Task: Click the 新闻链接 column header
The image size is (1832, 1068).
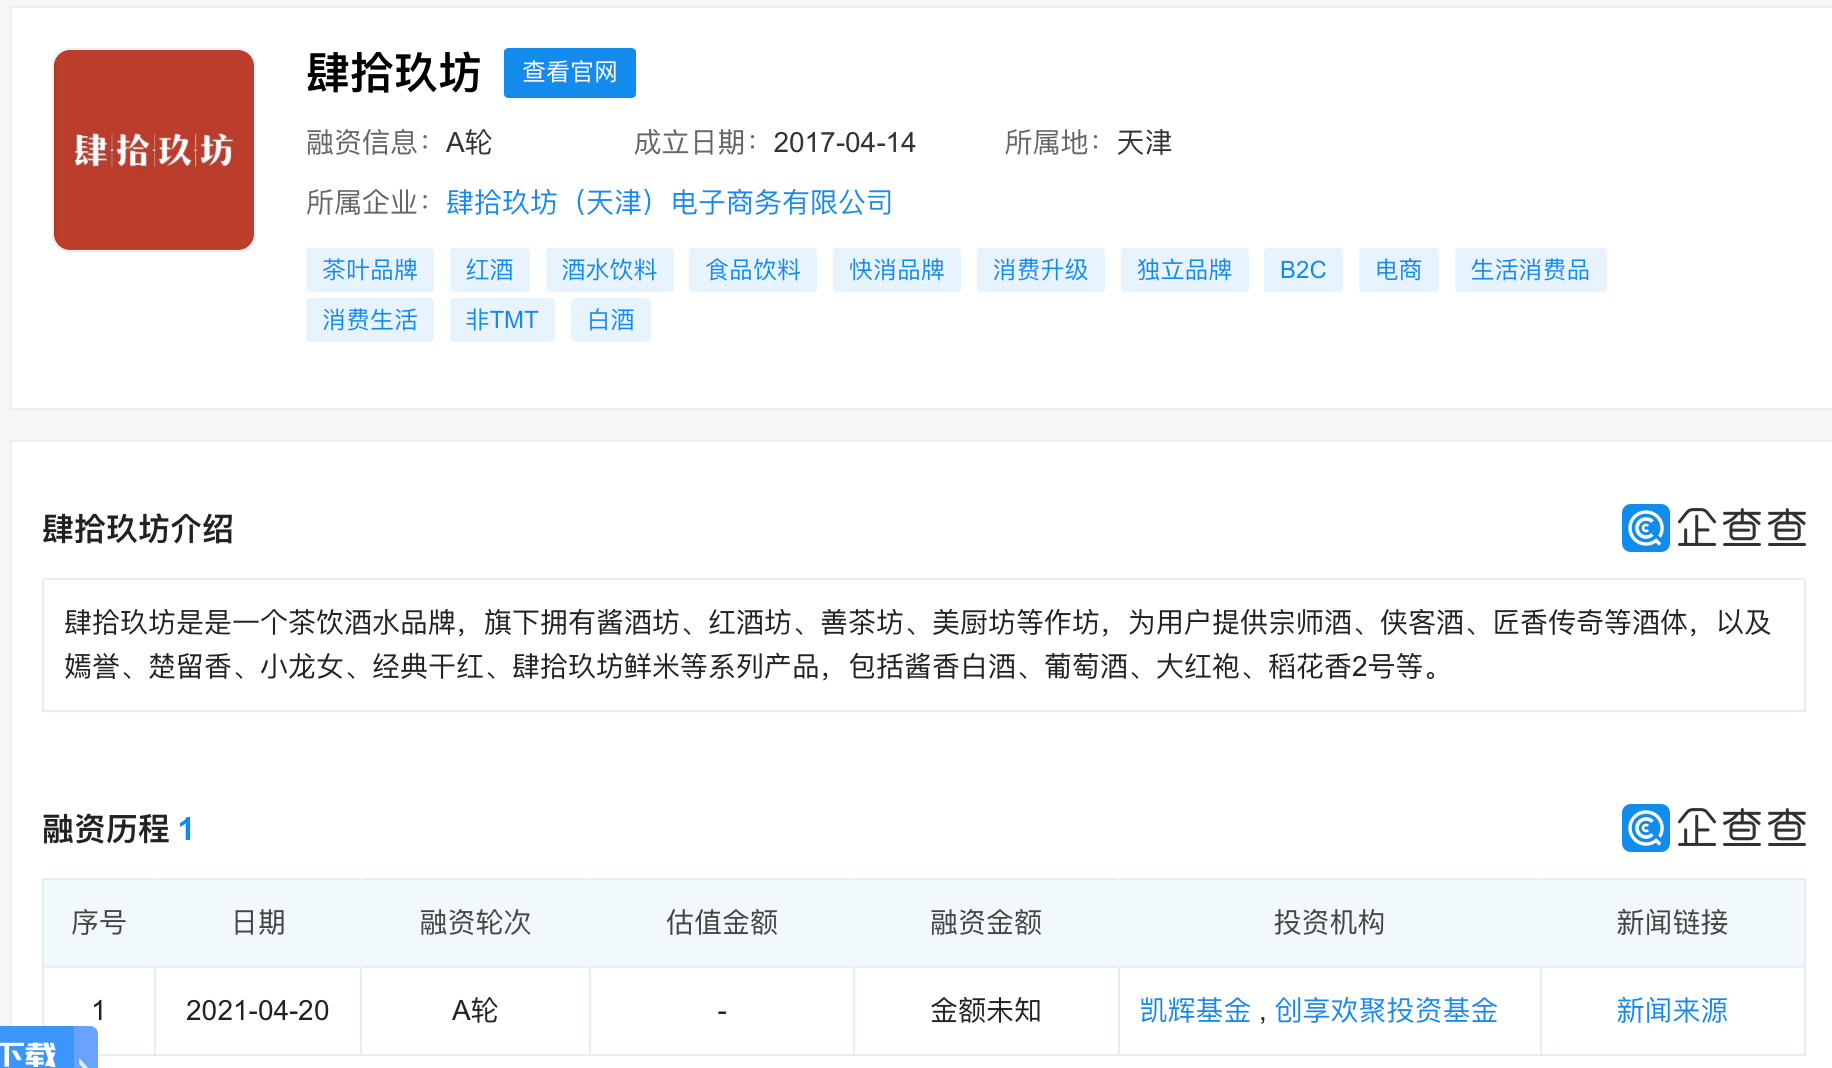Action: 1672,922
